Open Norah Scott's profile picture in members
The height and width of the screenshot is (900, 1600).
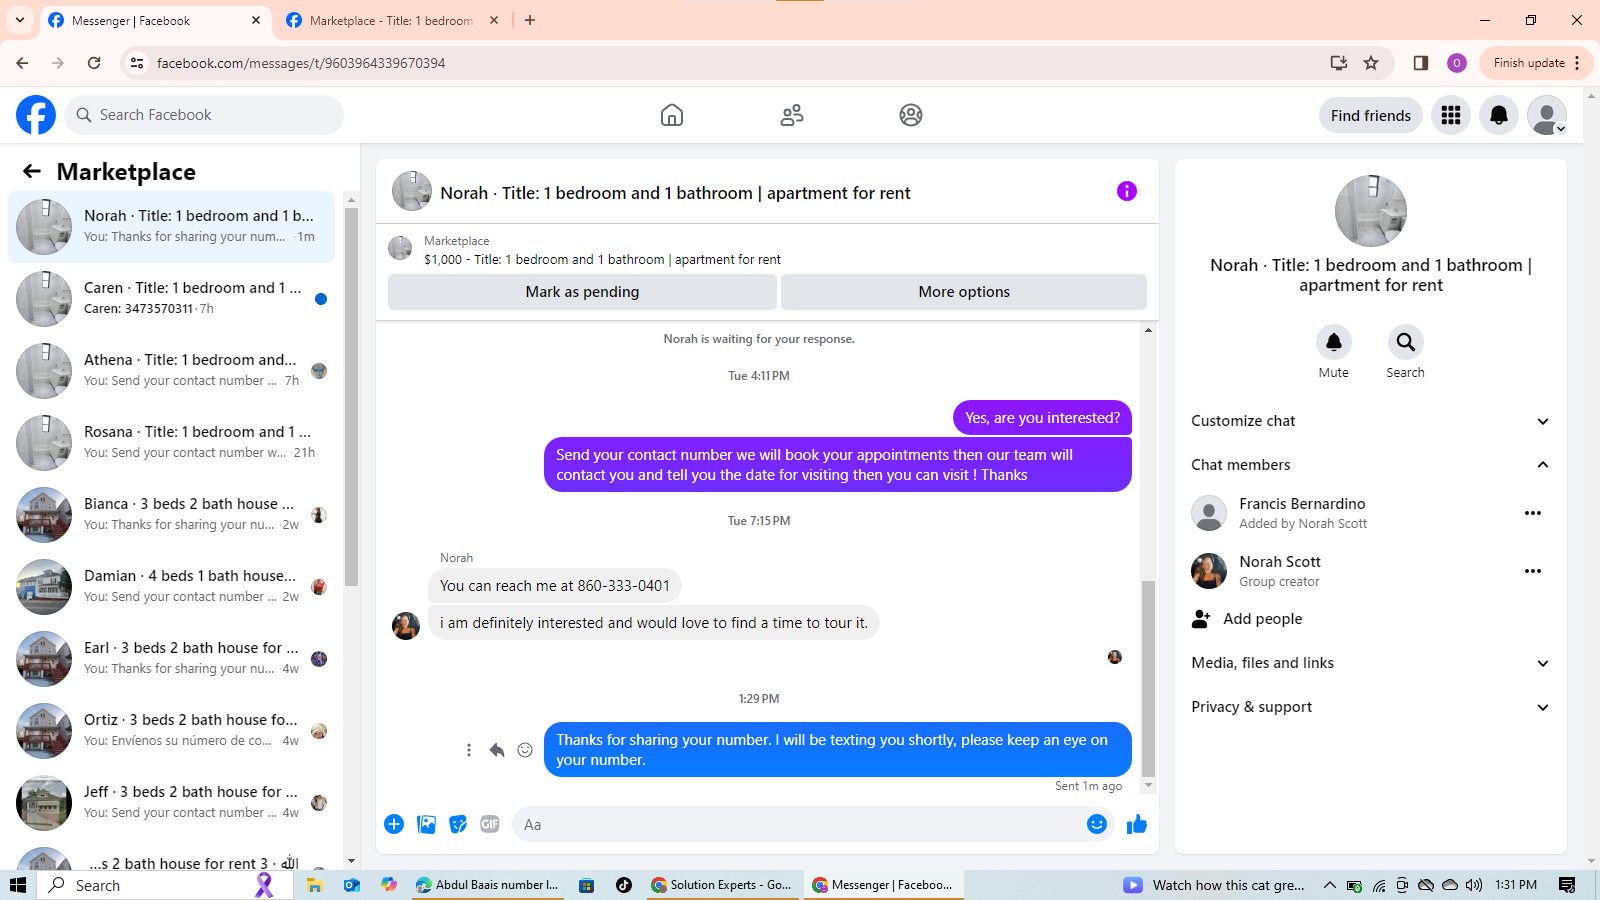pos(1209,571)
